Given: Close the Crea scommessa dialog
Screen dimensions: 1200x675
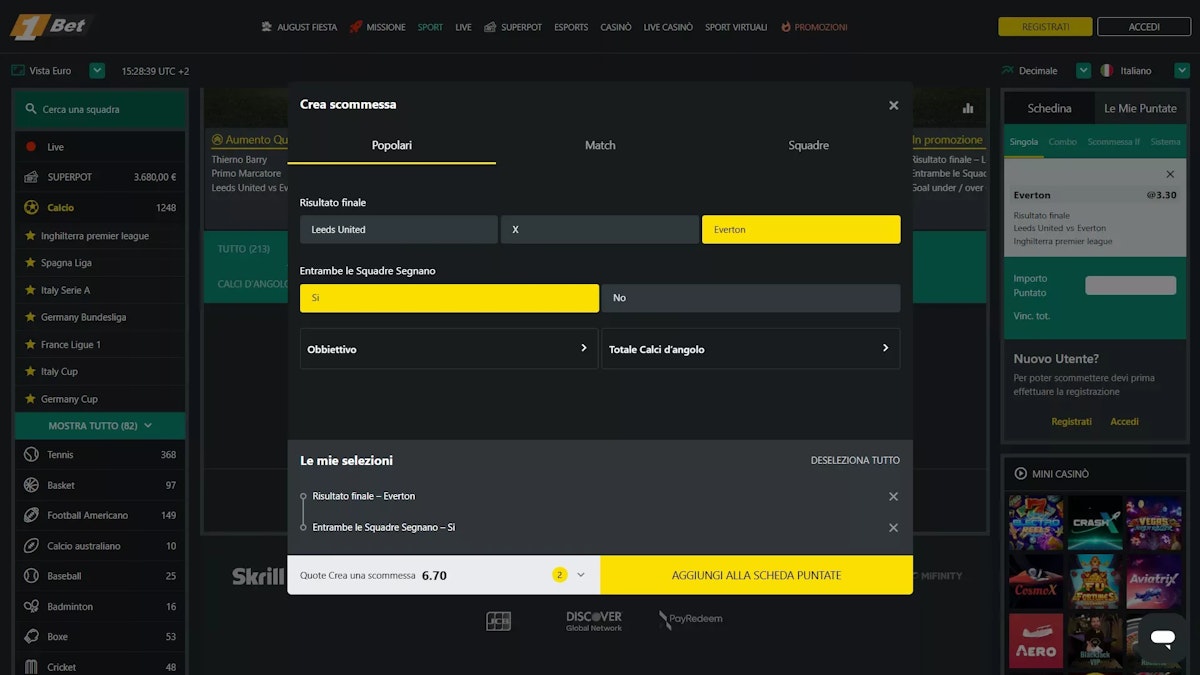Looking at the screenshot, I should (894, 105).
